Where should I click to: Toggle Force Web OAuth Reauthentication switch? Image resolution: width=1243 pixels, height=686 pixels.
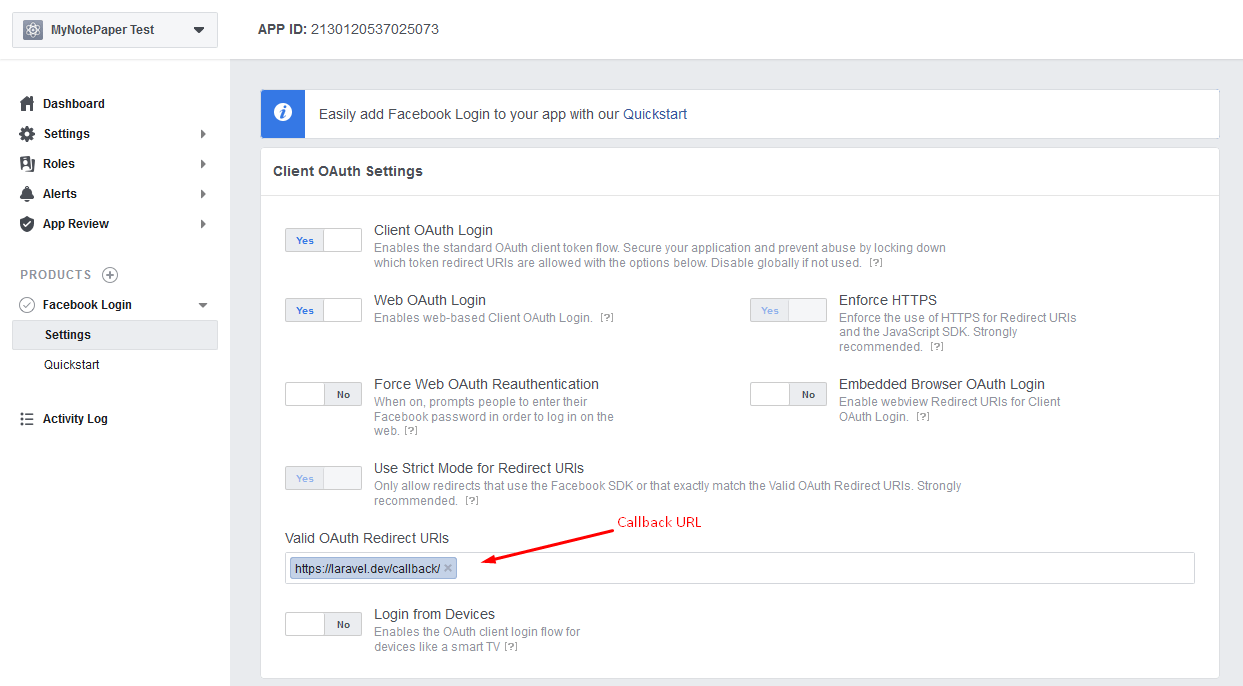pos(323,394)
